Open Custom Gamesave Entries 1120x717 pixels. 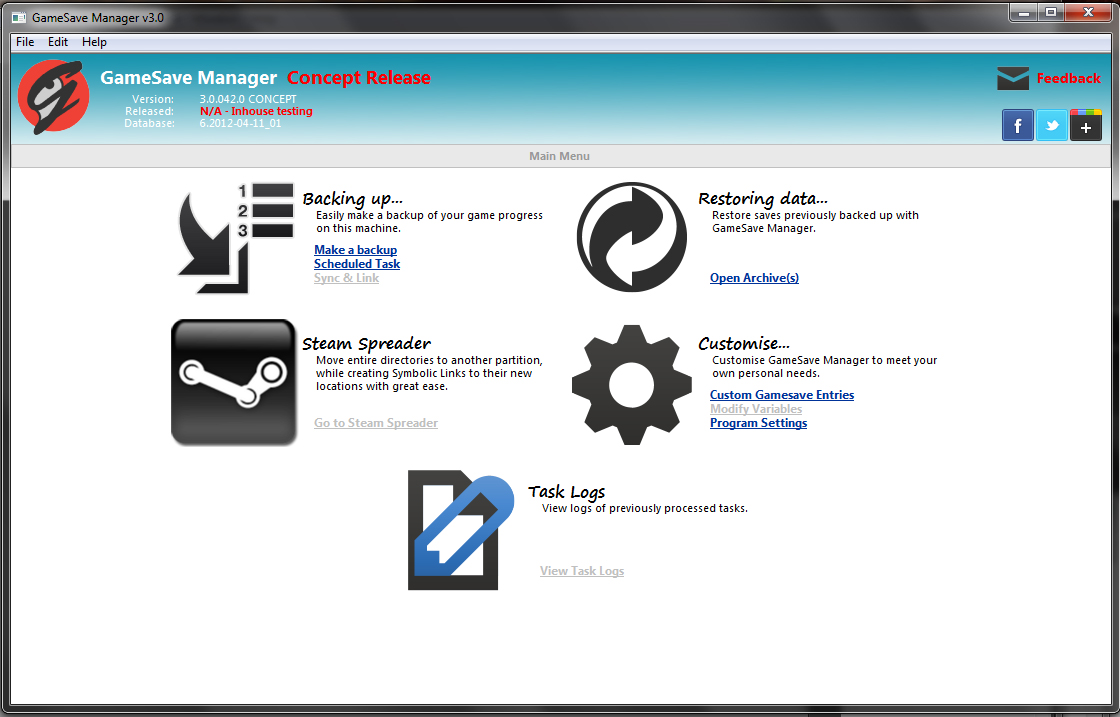781,394
